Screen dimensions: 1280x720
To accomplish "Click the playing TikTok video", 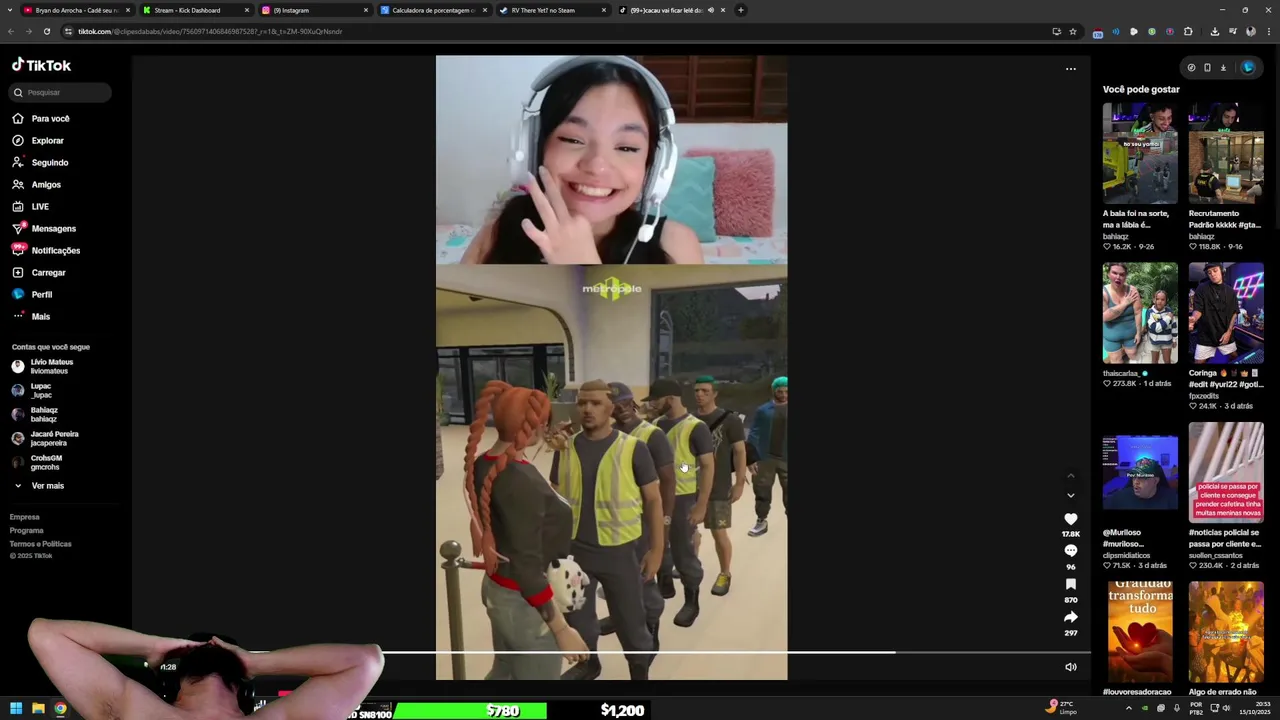I will pyautogui.click(x=611, y=367).
